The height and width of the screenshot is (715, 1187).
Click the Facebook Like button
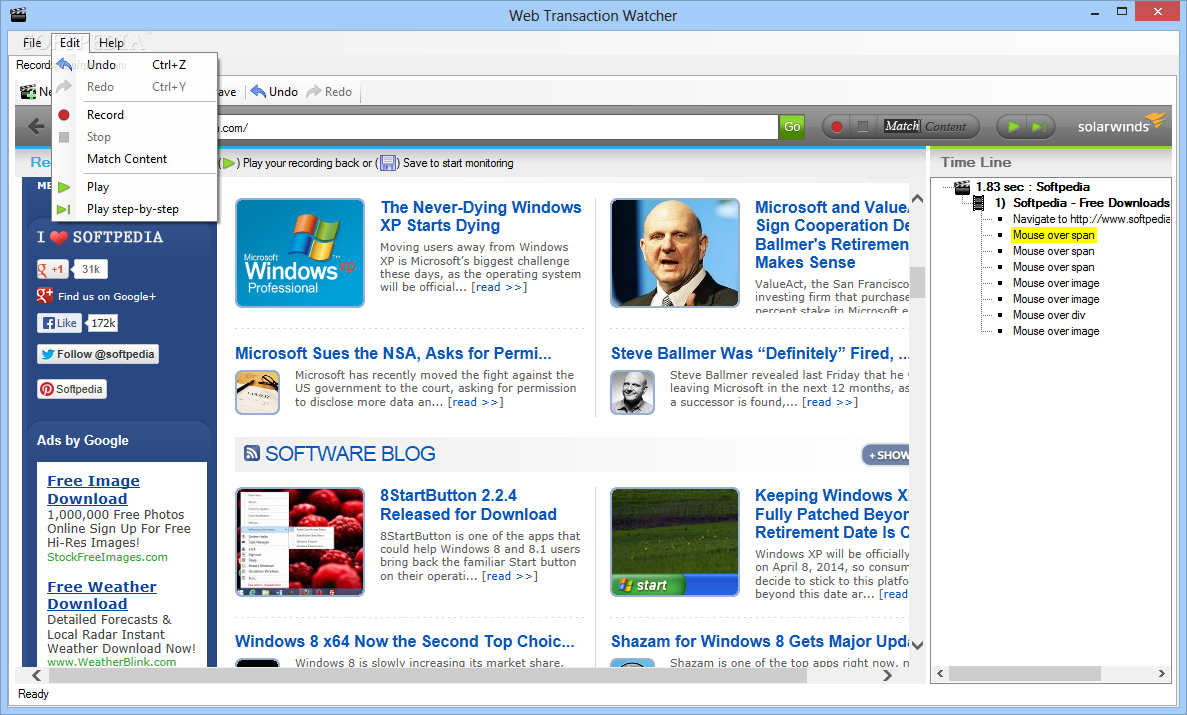click(x=59, y=323)
